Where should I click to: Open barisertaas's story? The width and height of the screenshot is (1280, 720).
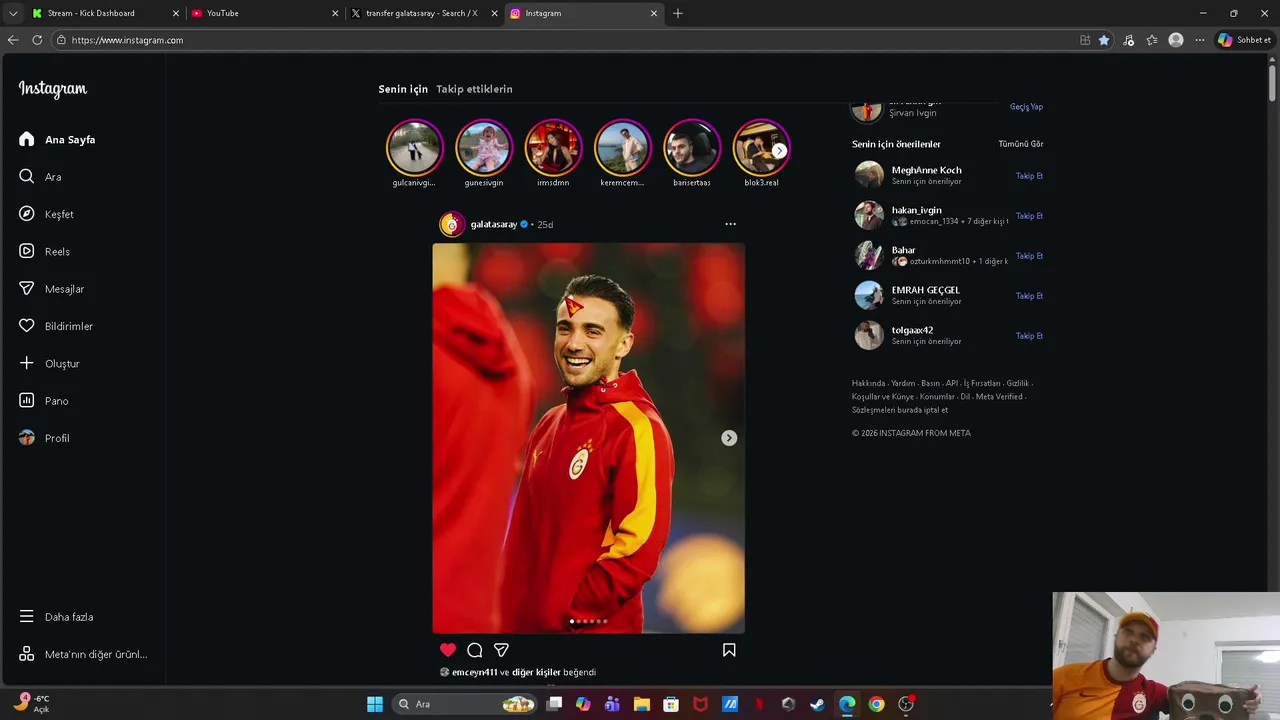tap(692, 147)
